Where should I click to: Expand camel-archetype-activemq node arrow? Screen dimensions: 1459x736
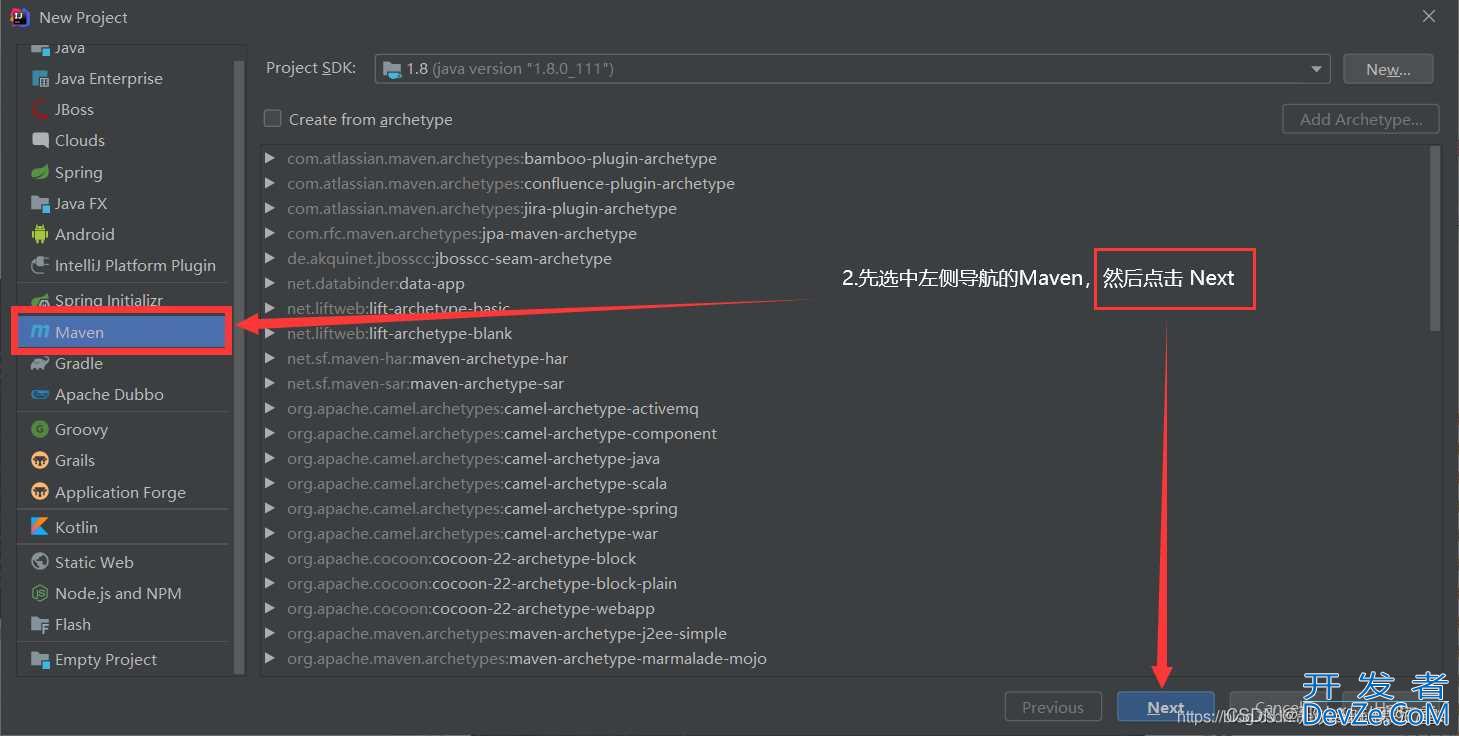pos(269,408)
